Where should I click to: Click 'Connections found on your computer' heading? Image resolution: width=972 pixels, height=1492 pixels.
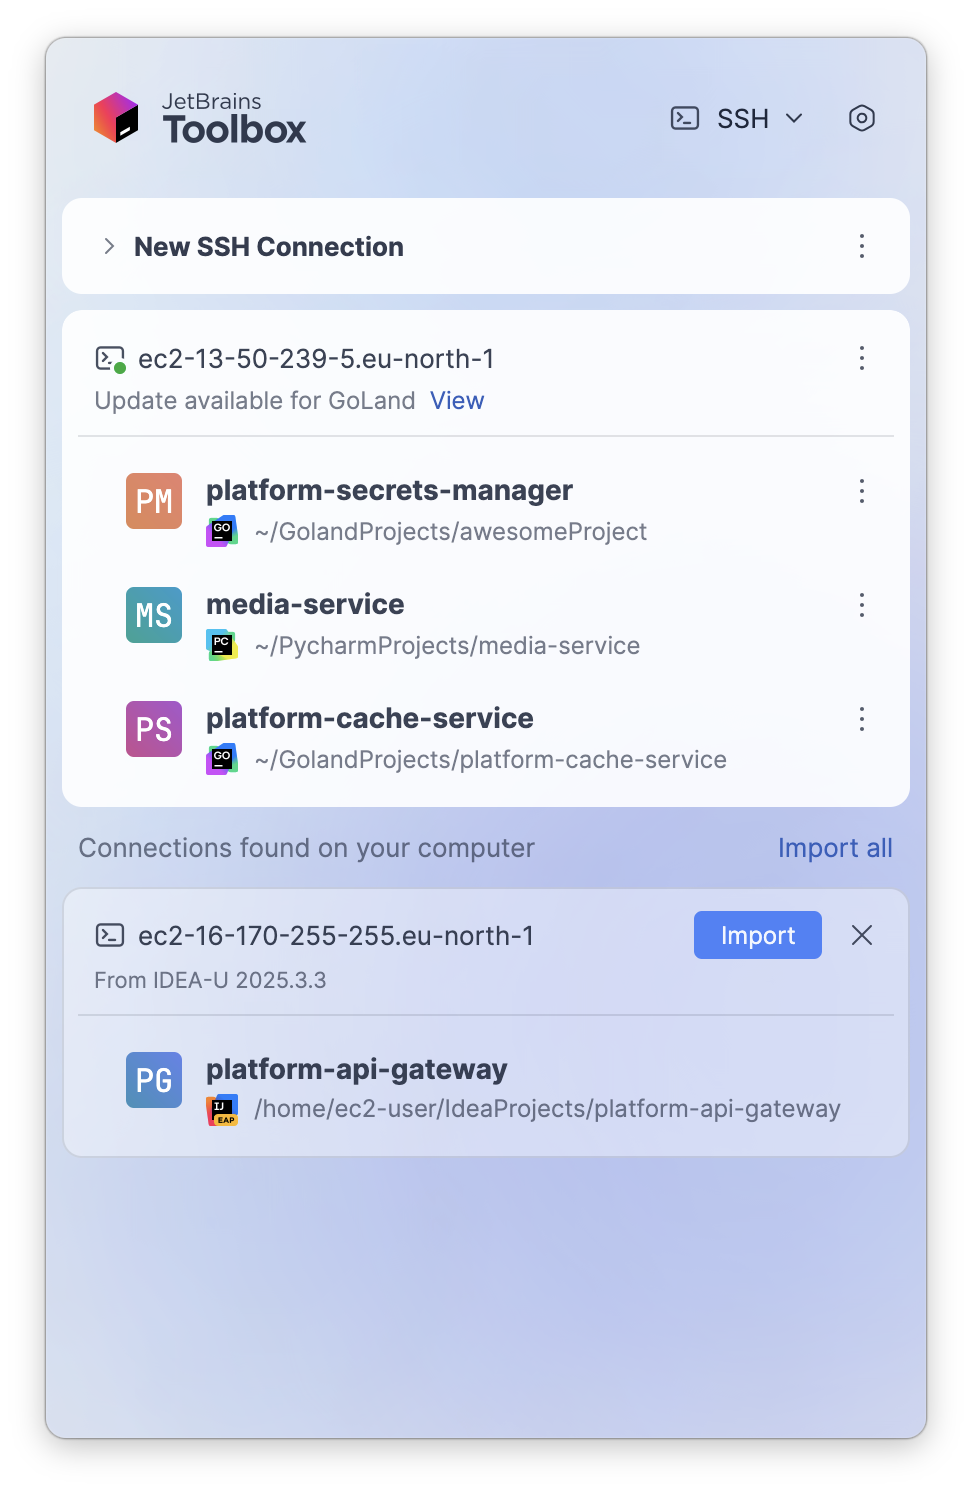pyautogui.click(x=307, y=848)
